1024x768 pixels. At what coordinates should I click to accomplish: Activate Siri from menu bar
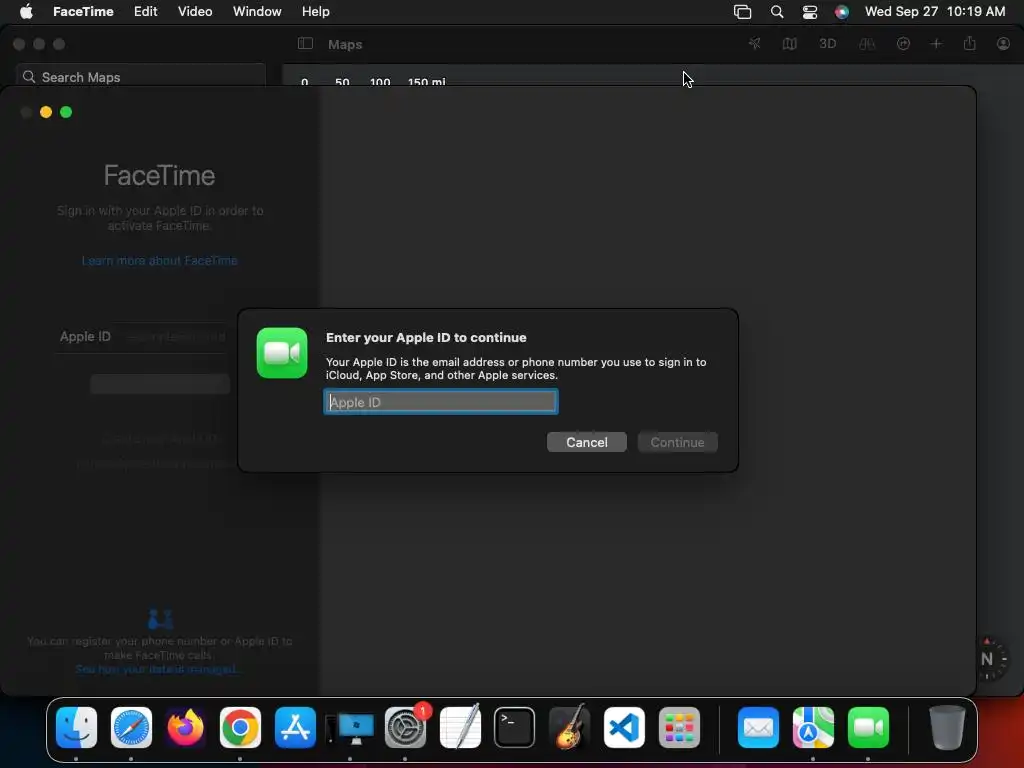[842, 12]
